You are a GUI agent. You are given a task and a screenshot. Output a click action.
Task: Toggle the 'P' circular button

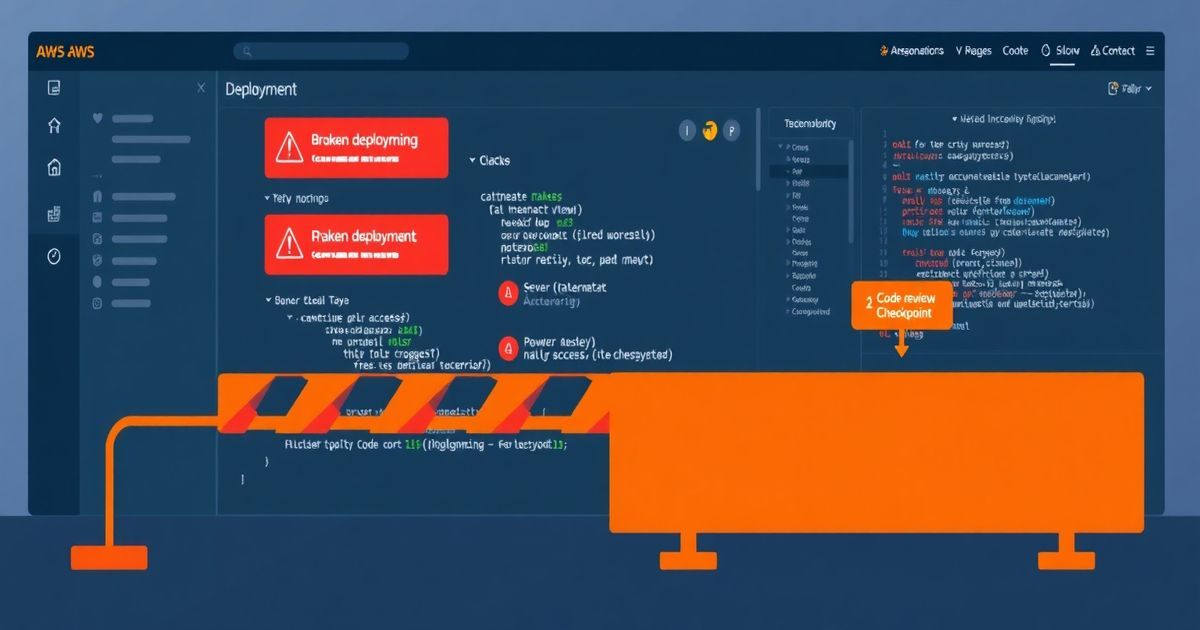pos(731,130)
